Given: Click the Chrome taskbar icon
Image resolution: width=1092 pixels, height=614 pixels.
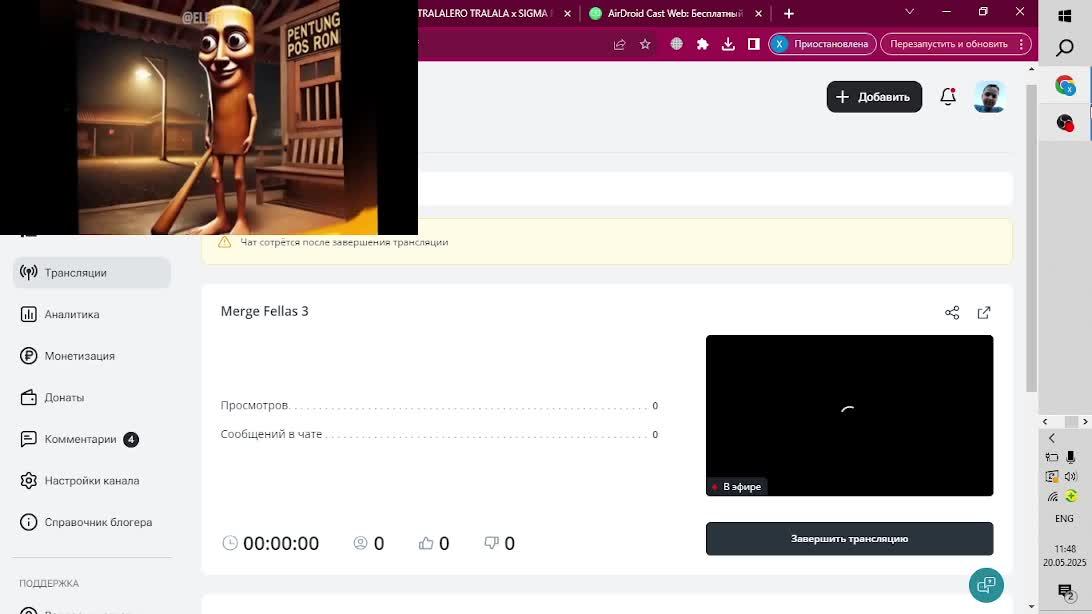Looking at the screenshot, I should (x=1065, y=86).
